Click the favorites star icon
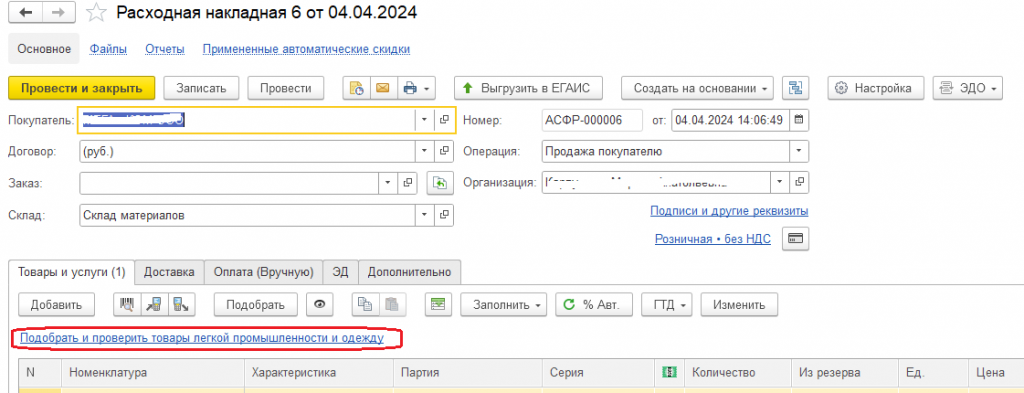This screenshot has height=393, width=1024. click(x=96, y=12)
